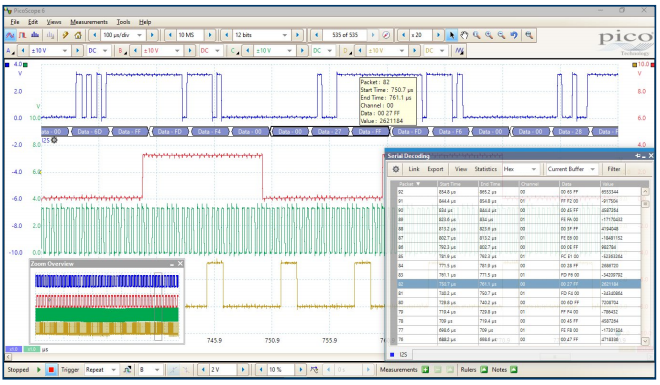Minimize the Zoom Overview panel
This screenshot has width=660, height=385.
[x=172, y=264]
